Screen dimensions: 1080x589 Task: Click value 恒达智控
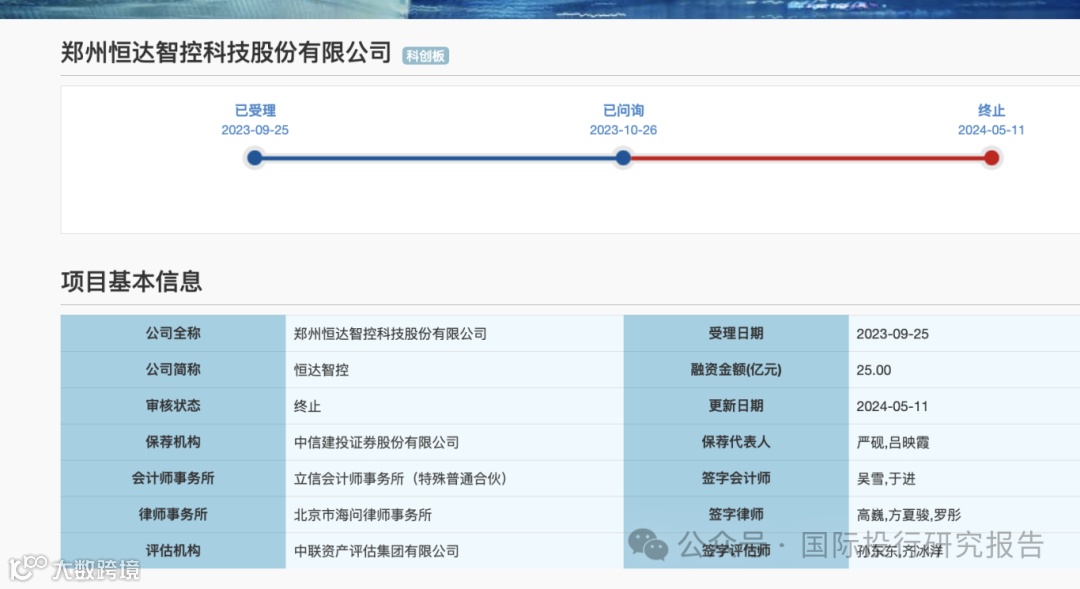point(321,370)
